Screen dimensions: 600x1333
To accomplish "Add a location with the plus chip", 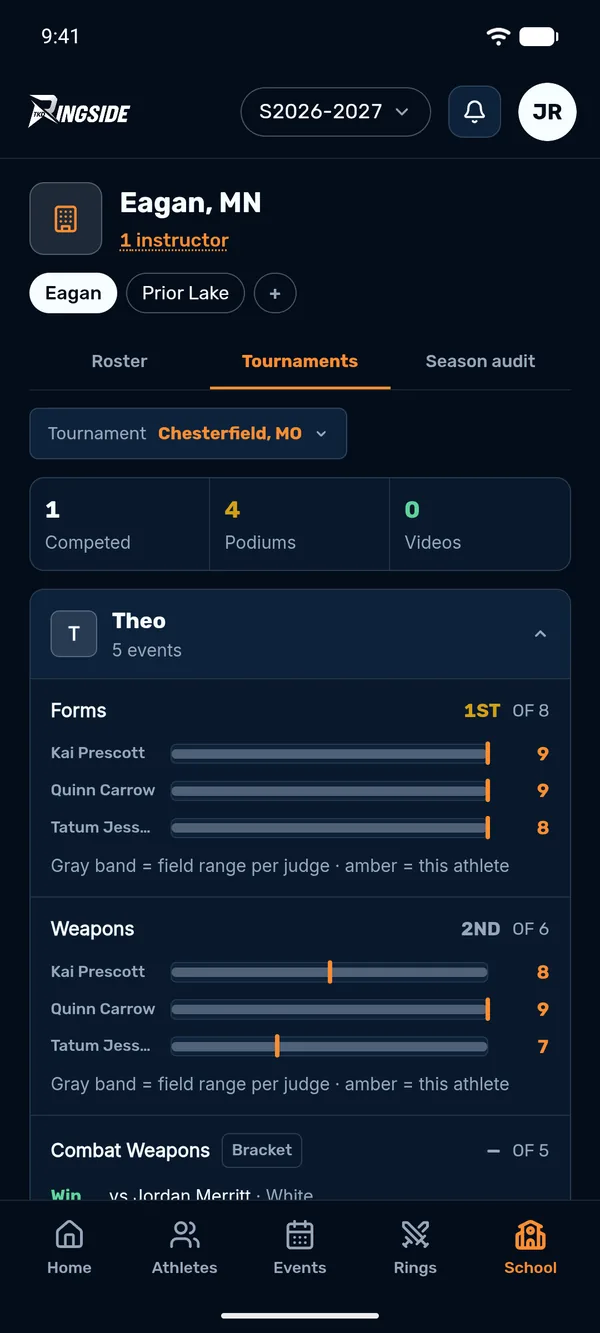I will point(275,293).
